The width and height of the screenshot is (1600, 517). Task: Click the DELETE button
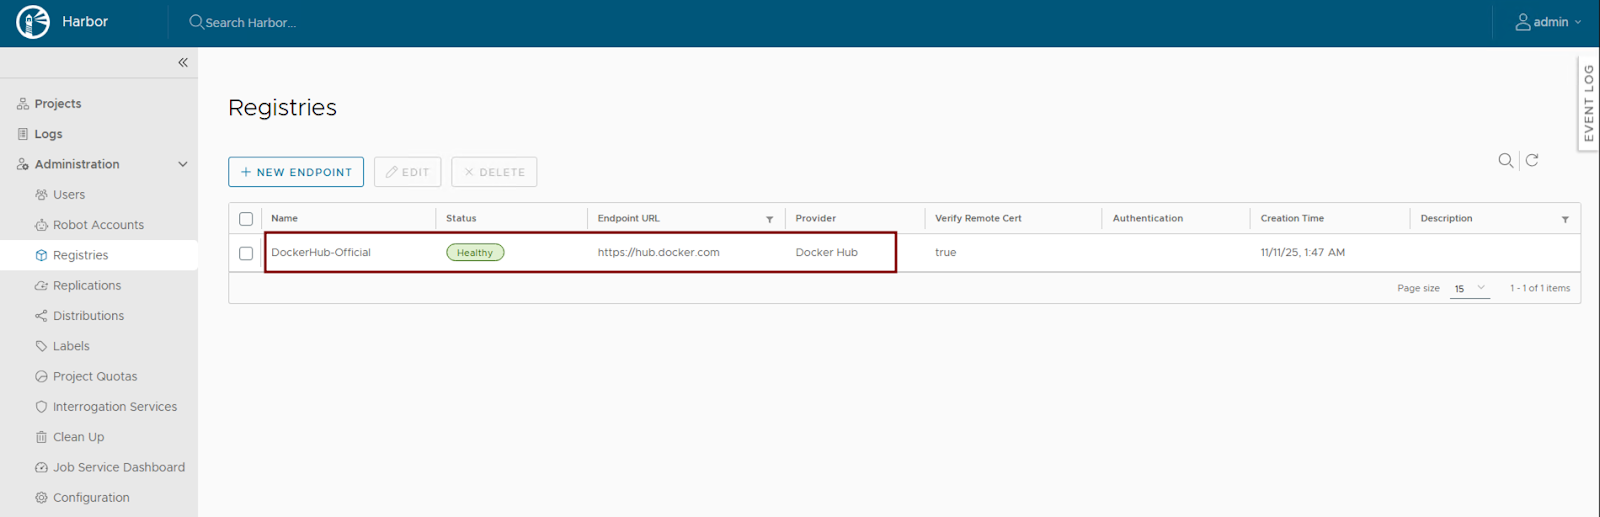click(494, 172)
